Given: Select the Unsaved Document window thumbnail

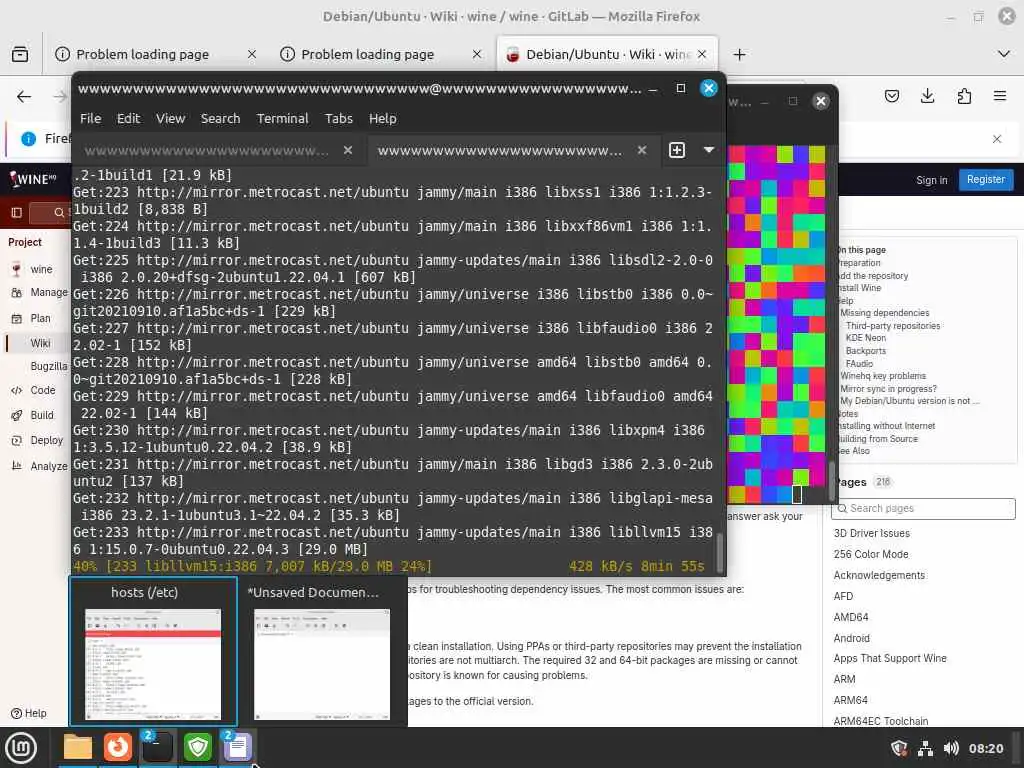Looking at the screenshot, I should click(x=321, y=652).
